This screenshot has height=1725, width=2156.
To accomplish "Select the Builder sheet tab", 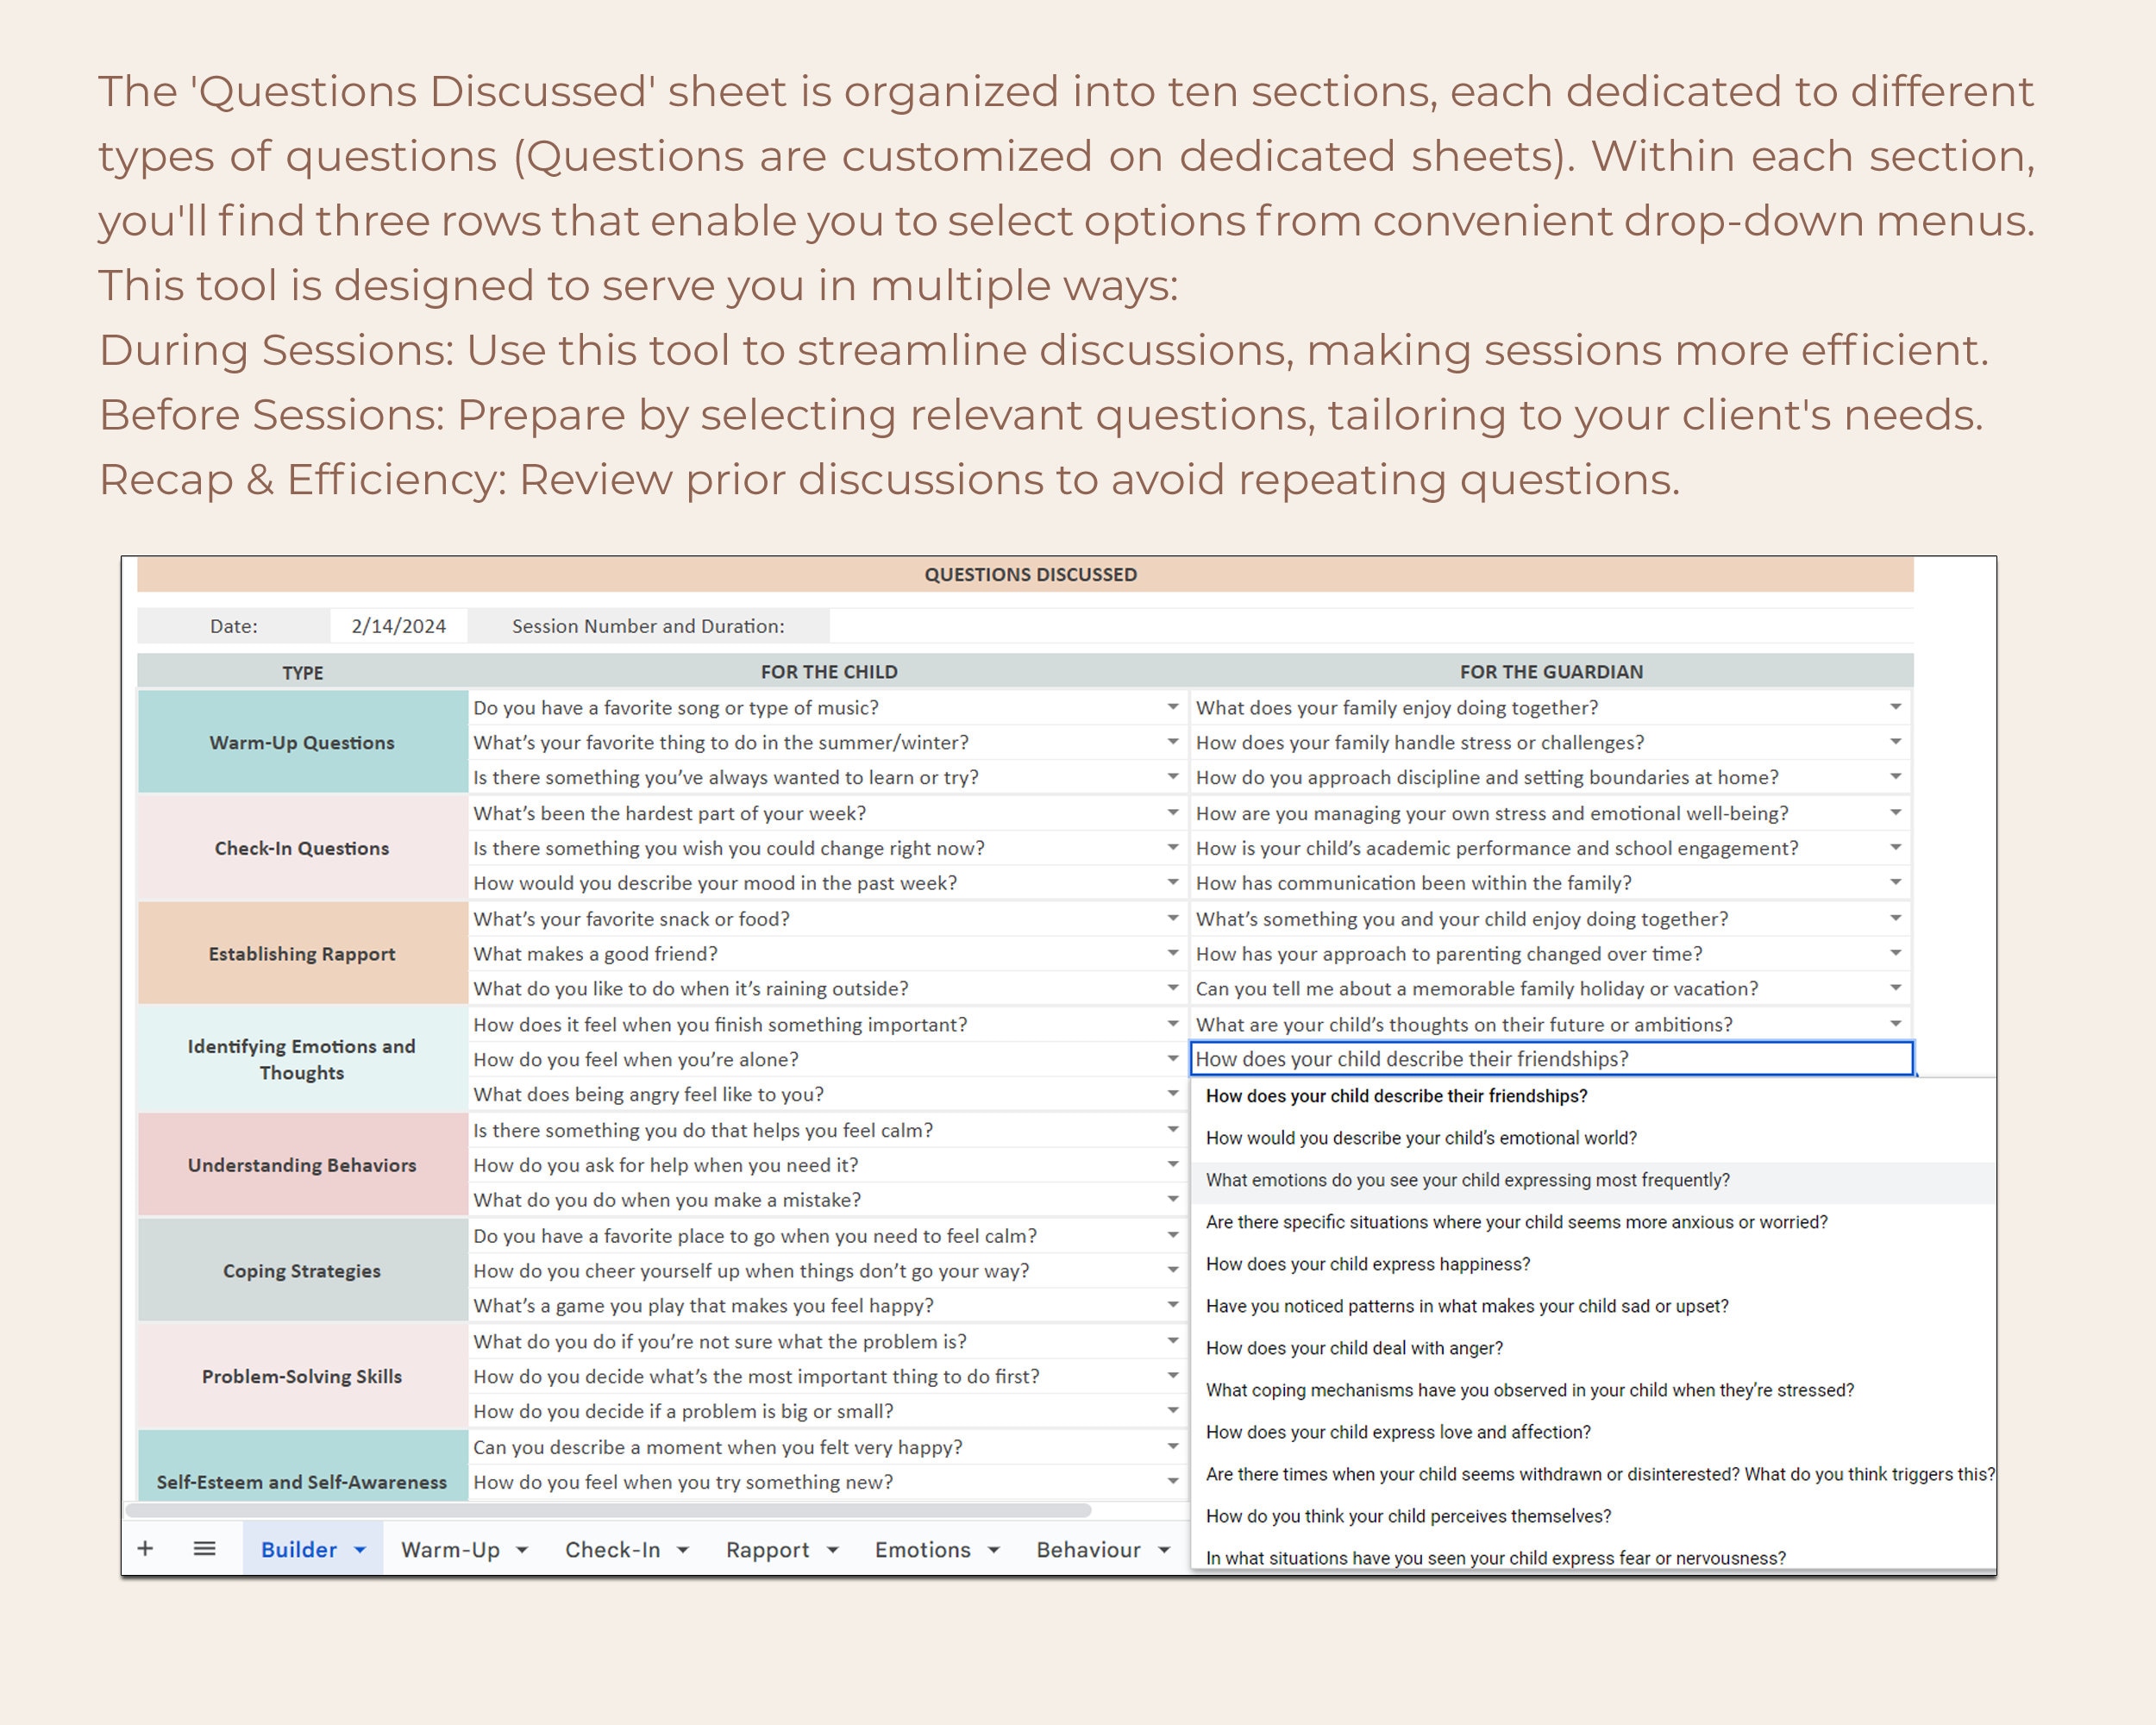I will coord(298,1549).
